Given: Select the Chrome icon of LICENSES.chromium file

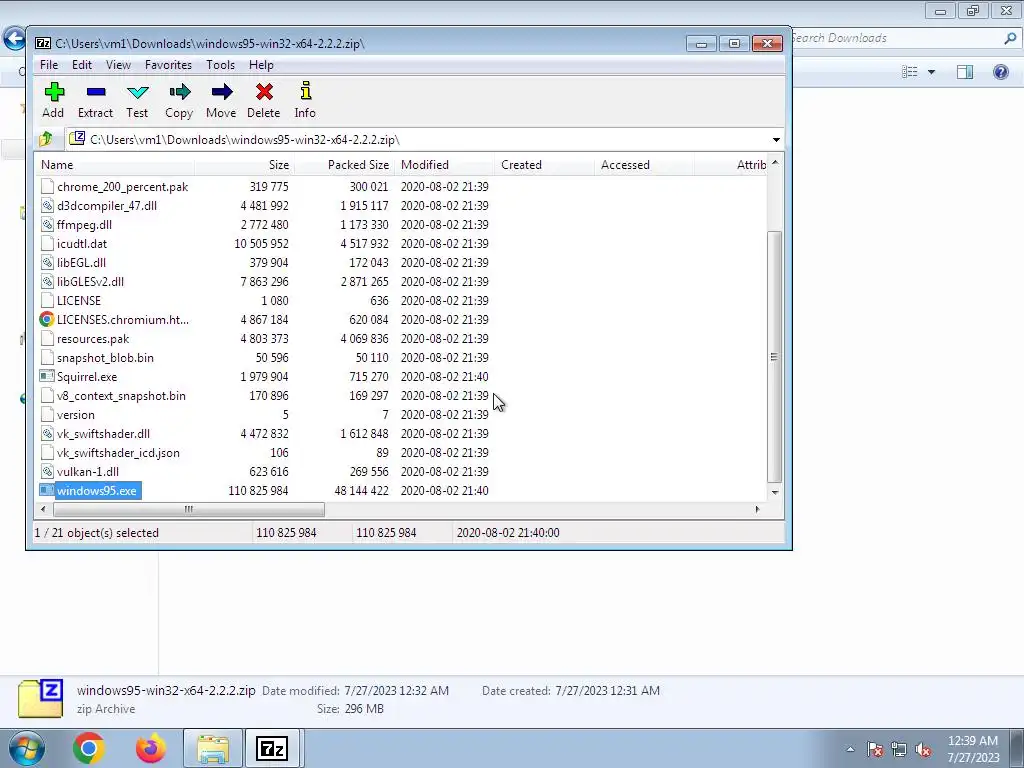Looking at the screenshot, I should pos(46,319).
